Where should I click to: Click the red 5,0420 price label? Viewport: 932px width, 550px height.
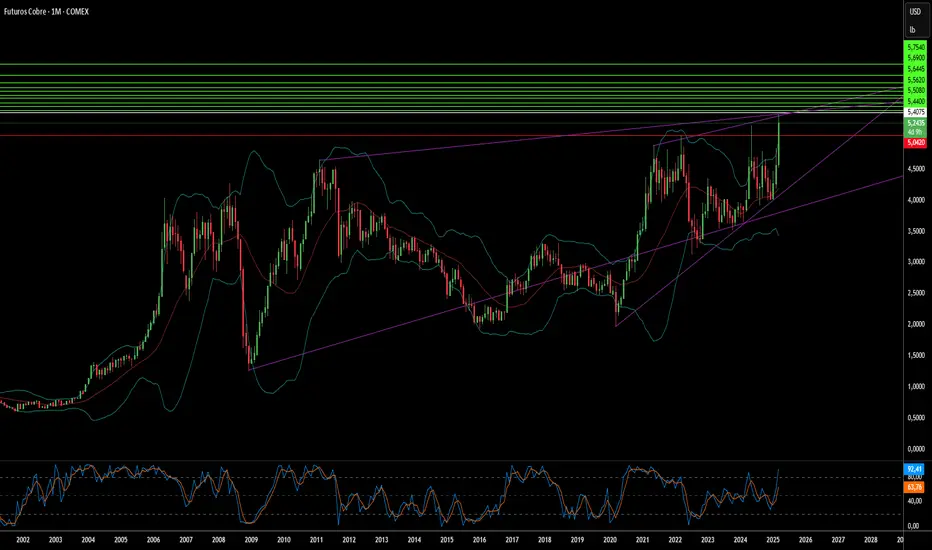tap(915, 143)
